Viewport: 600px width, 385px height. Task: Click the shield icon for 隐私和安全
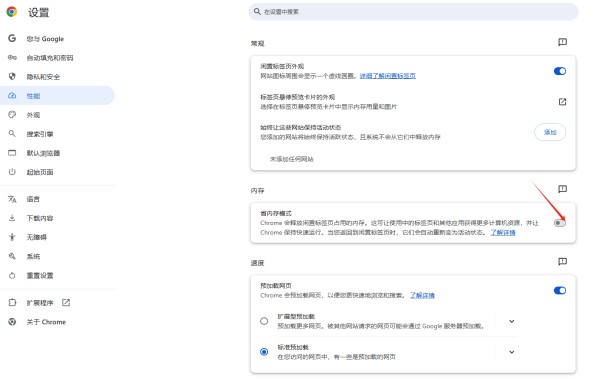[x=12, y=76]
